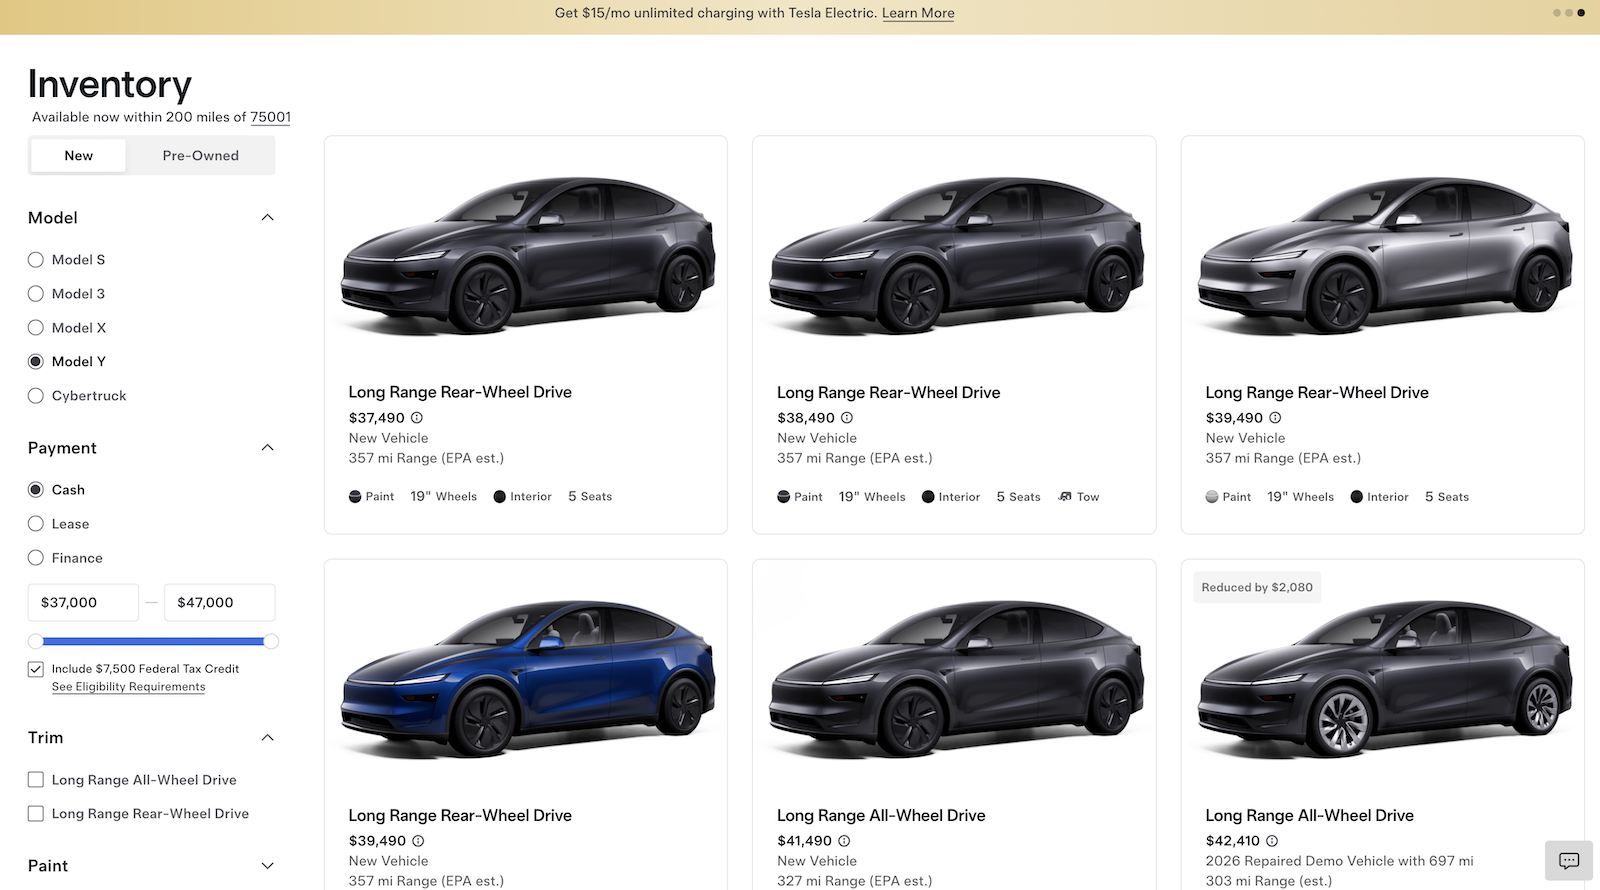Choose Cash payment option

point(36,490)
